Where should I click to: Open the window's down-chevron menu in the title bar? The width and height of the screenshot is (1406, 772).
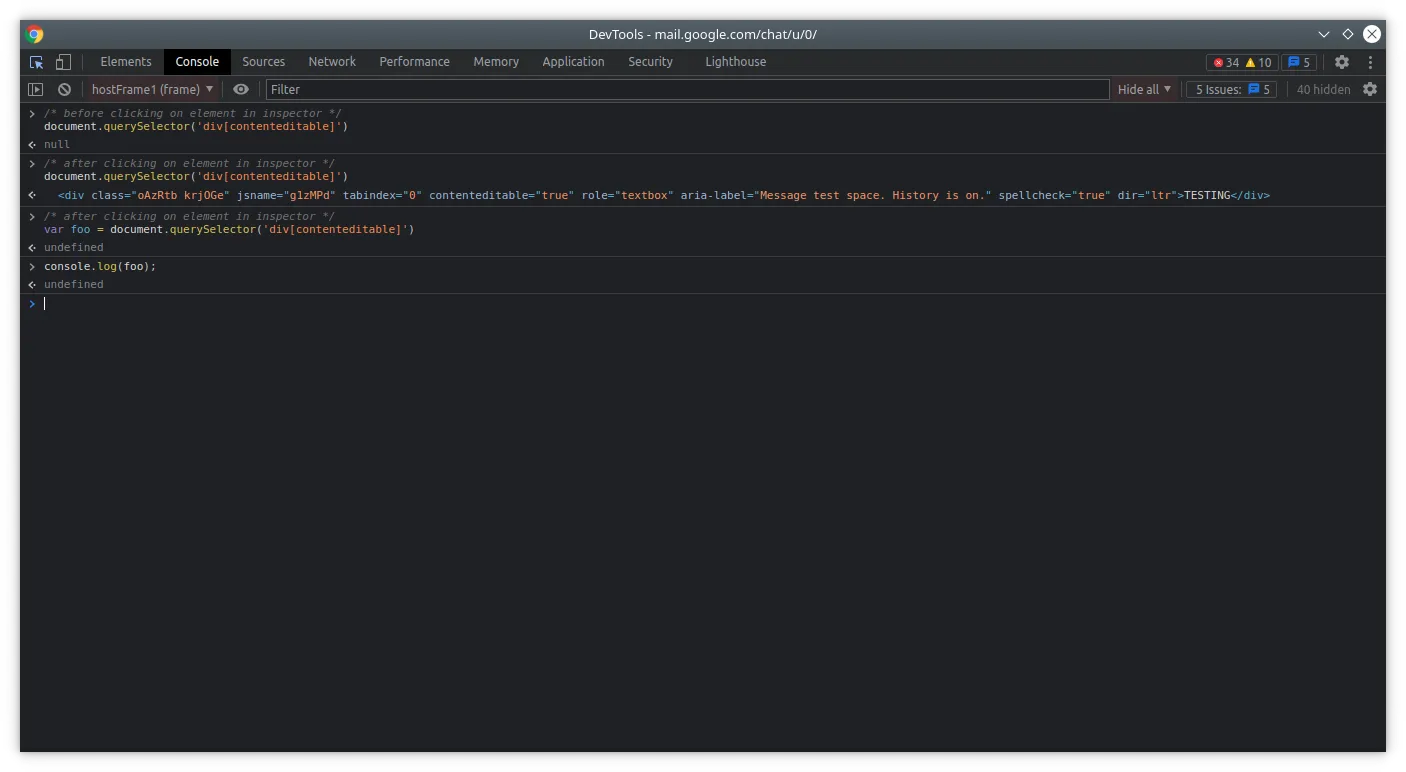(x=1324, y=34)
